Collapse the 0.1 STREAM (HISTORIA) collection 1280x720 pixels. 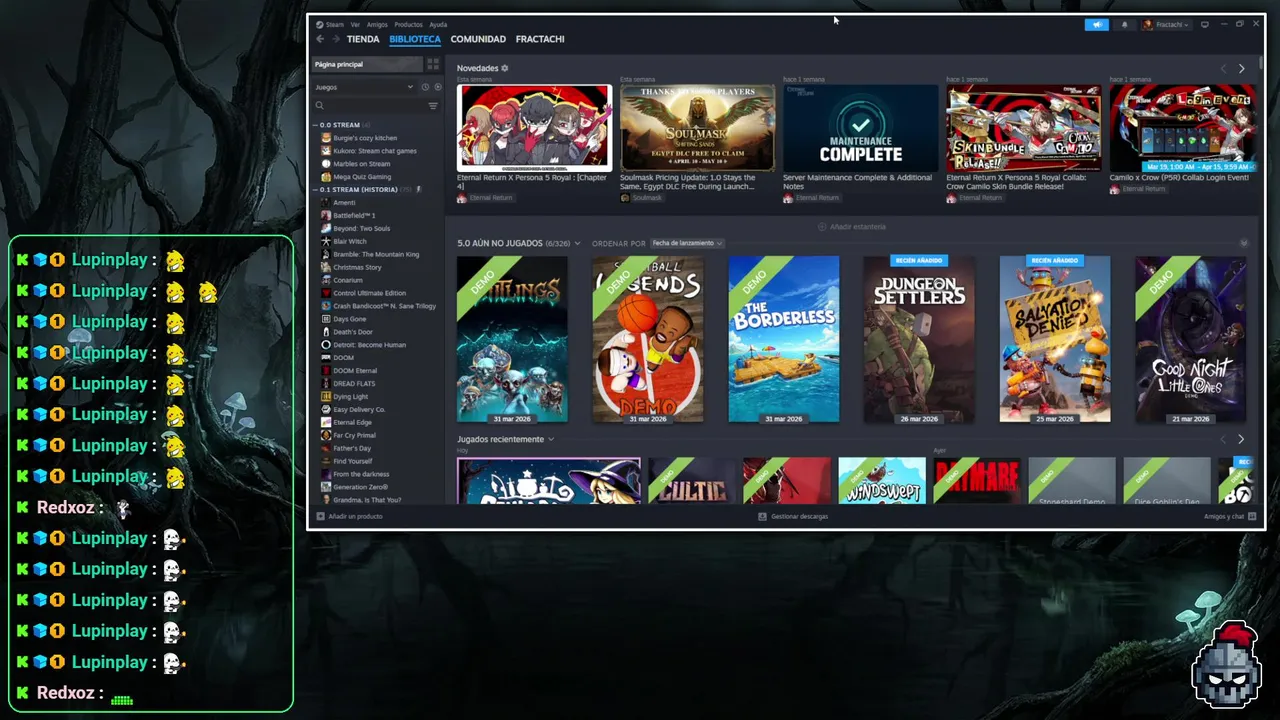pyautogui.click(x=315, y=190)
